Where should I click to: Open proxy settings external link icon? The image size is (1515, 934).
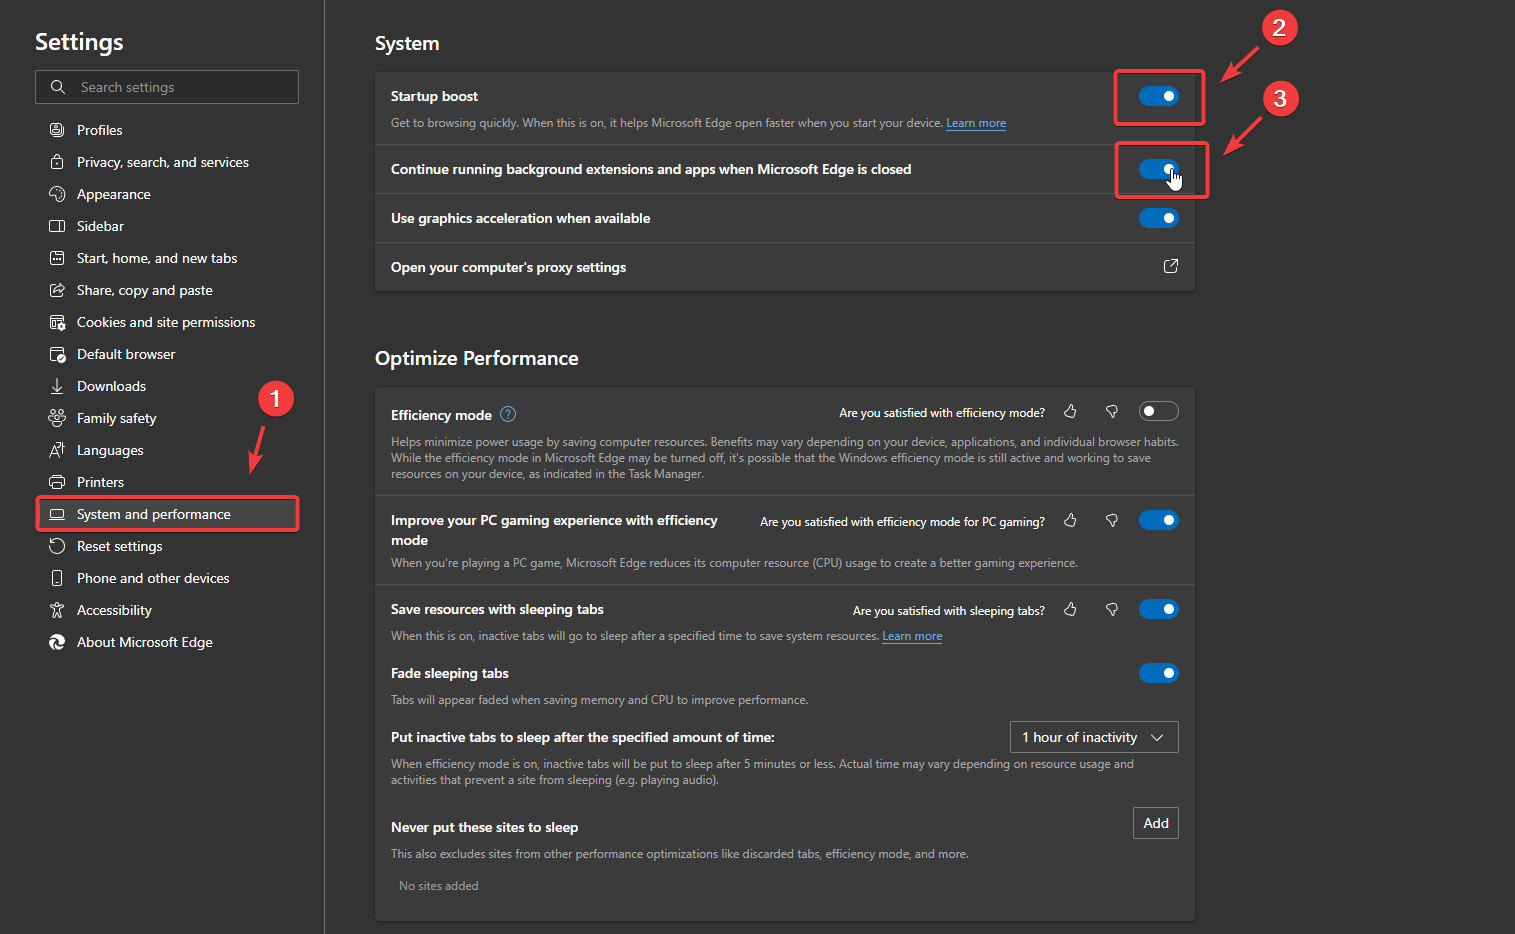[1170, 267]
